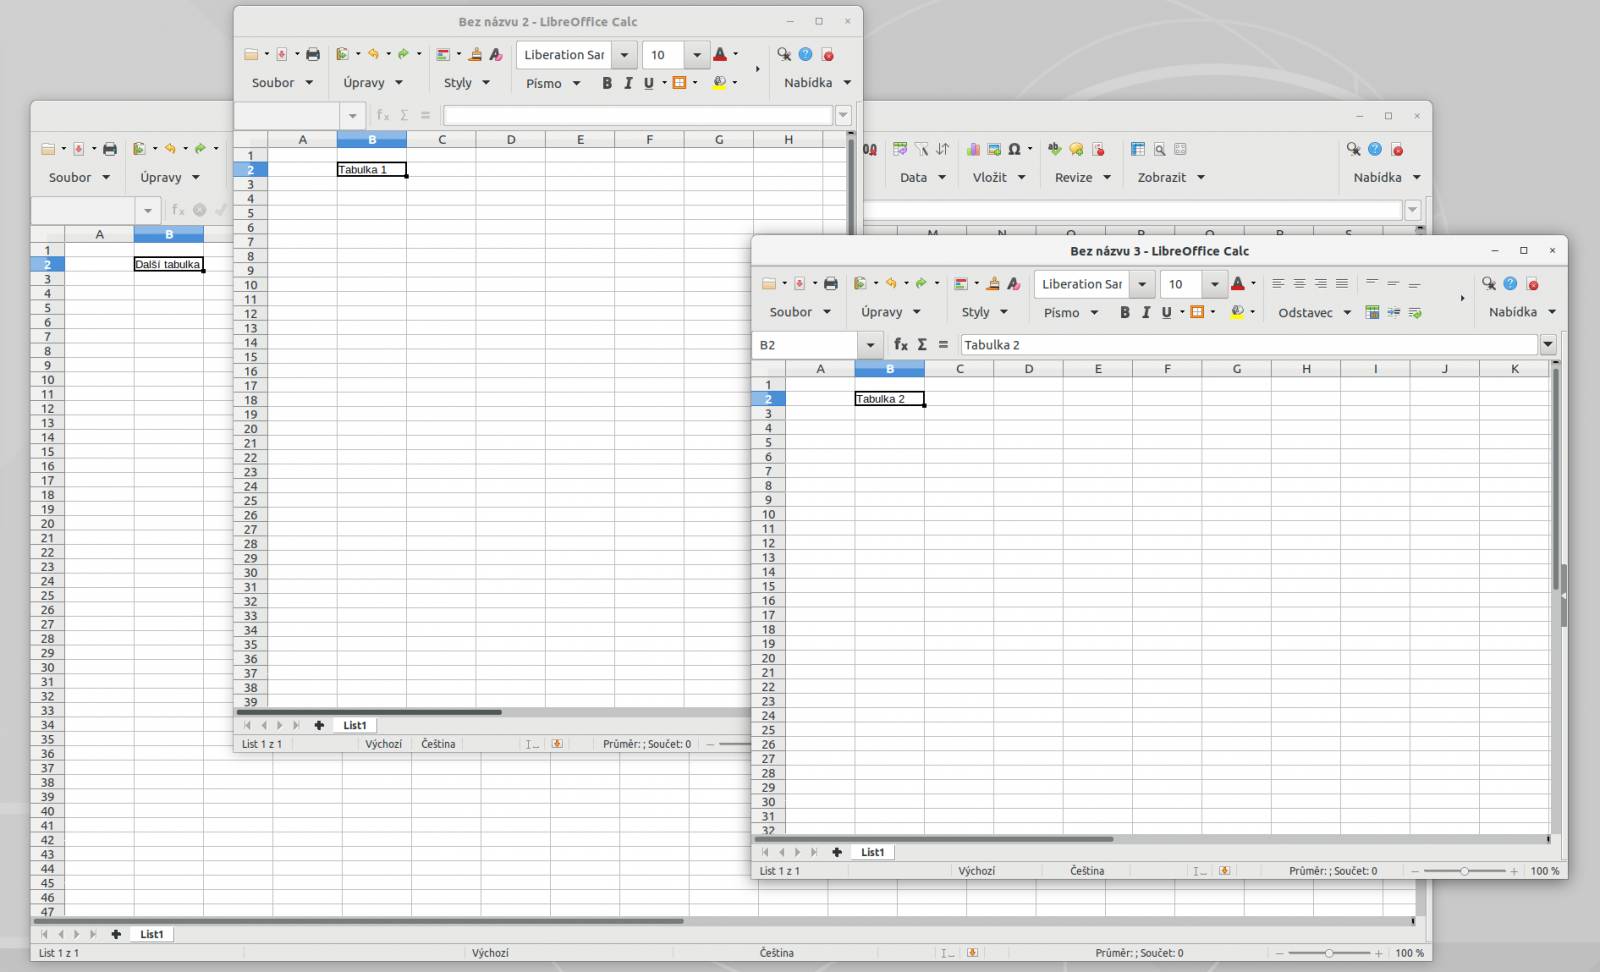This screenshot has height=972, width=1600.
Task: Click Undo arrow in Bez názvu 3 window
Action: 890,284
